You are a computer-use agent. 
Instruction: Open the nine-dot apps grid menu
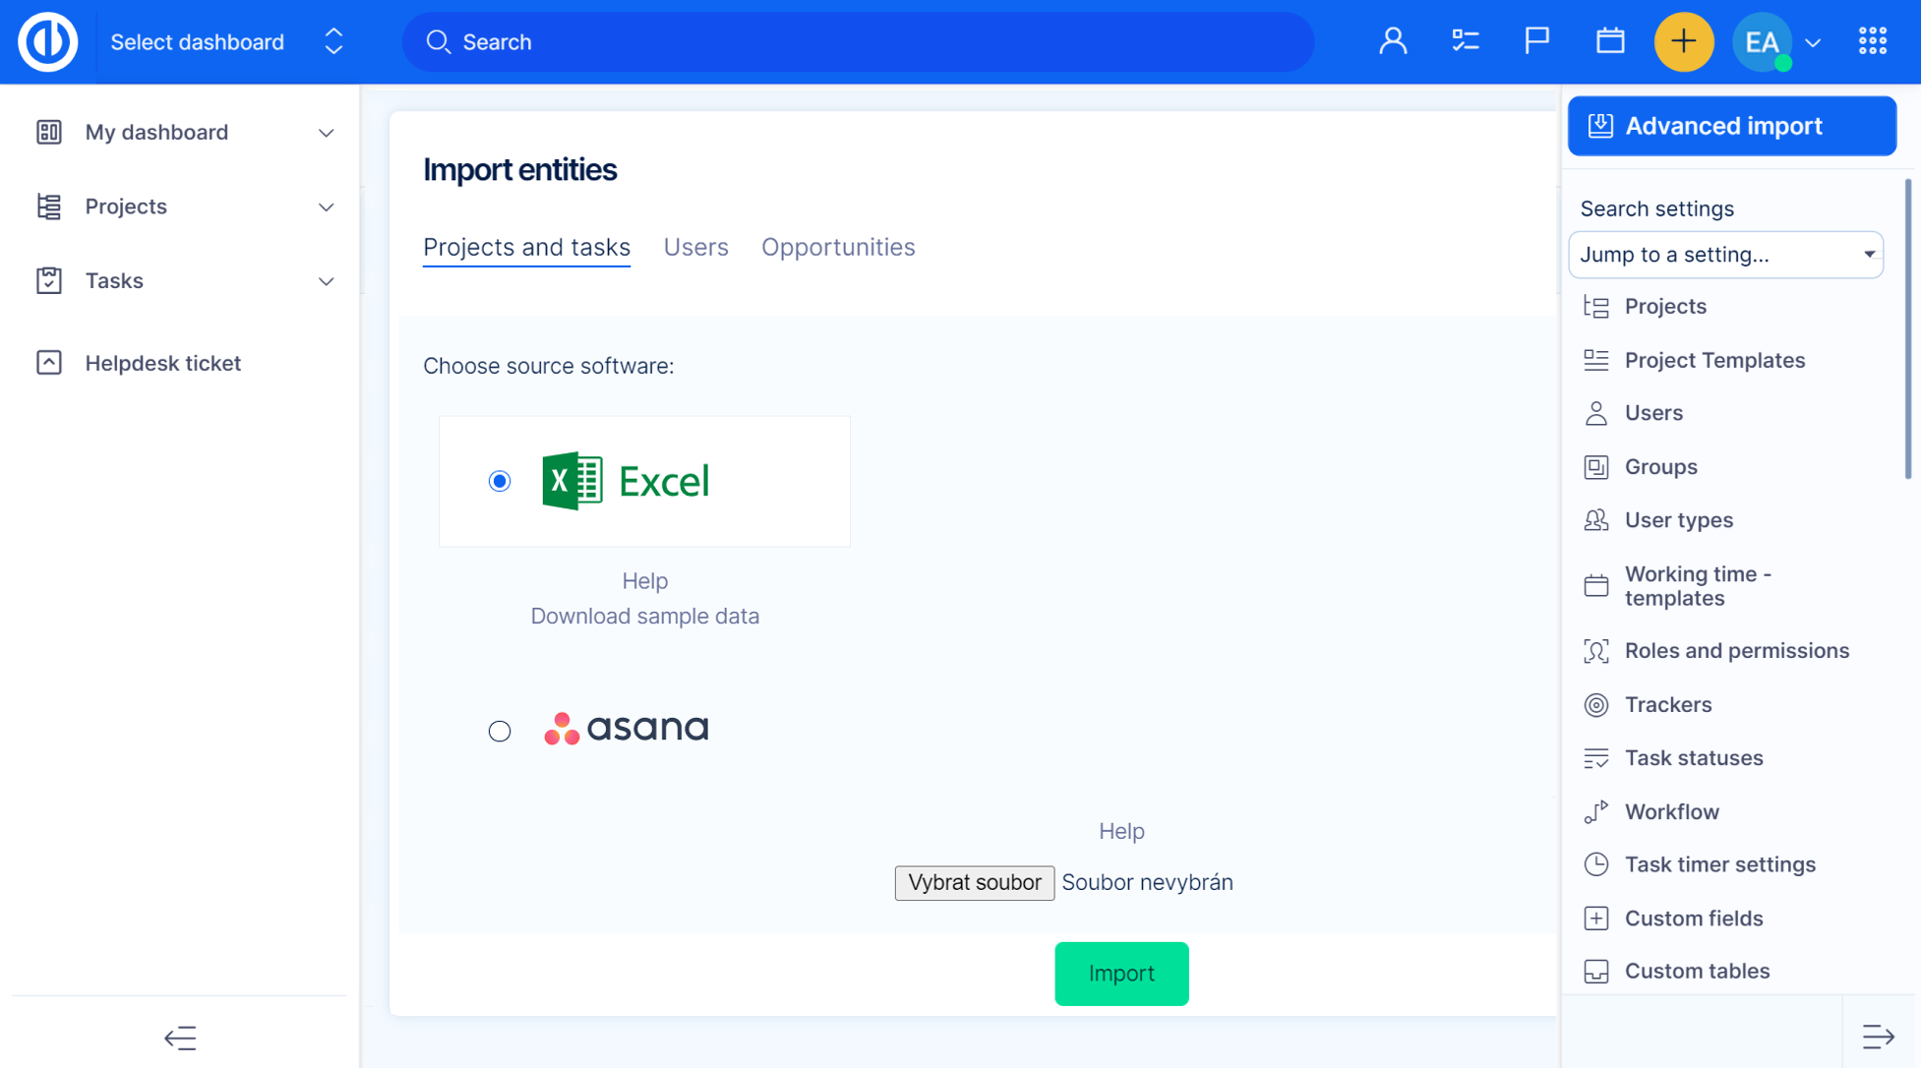(1872, 42)
